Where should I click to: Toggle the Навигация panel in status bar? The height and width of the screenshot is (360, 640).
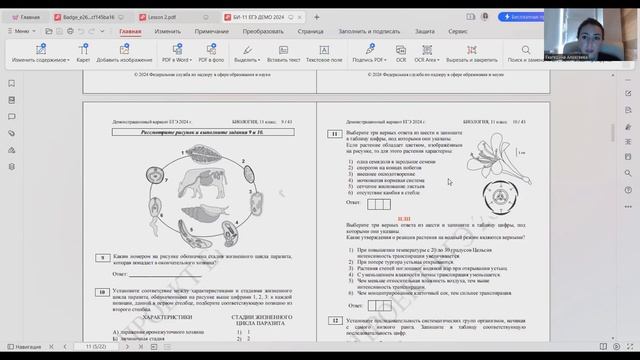24,347
